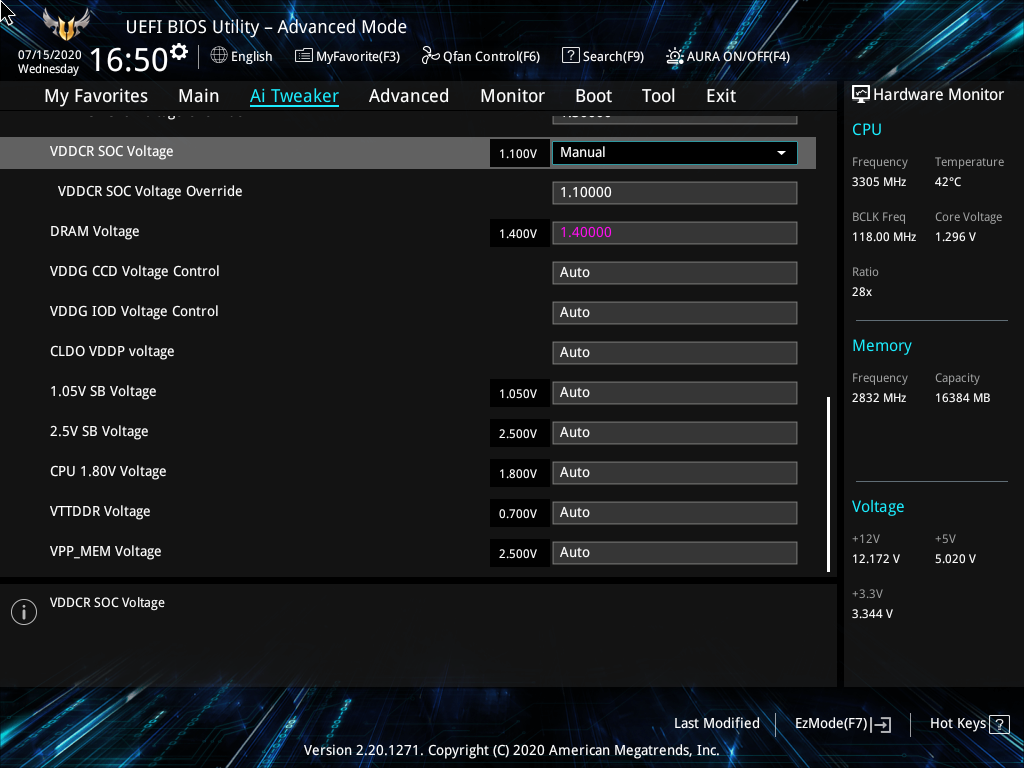The image size is (1024, 768).
Task: Click Qfan Control(F6) label
Action: 491,57
